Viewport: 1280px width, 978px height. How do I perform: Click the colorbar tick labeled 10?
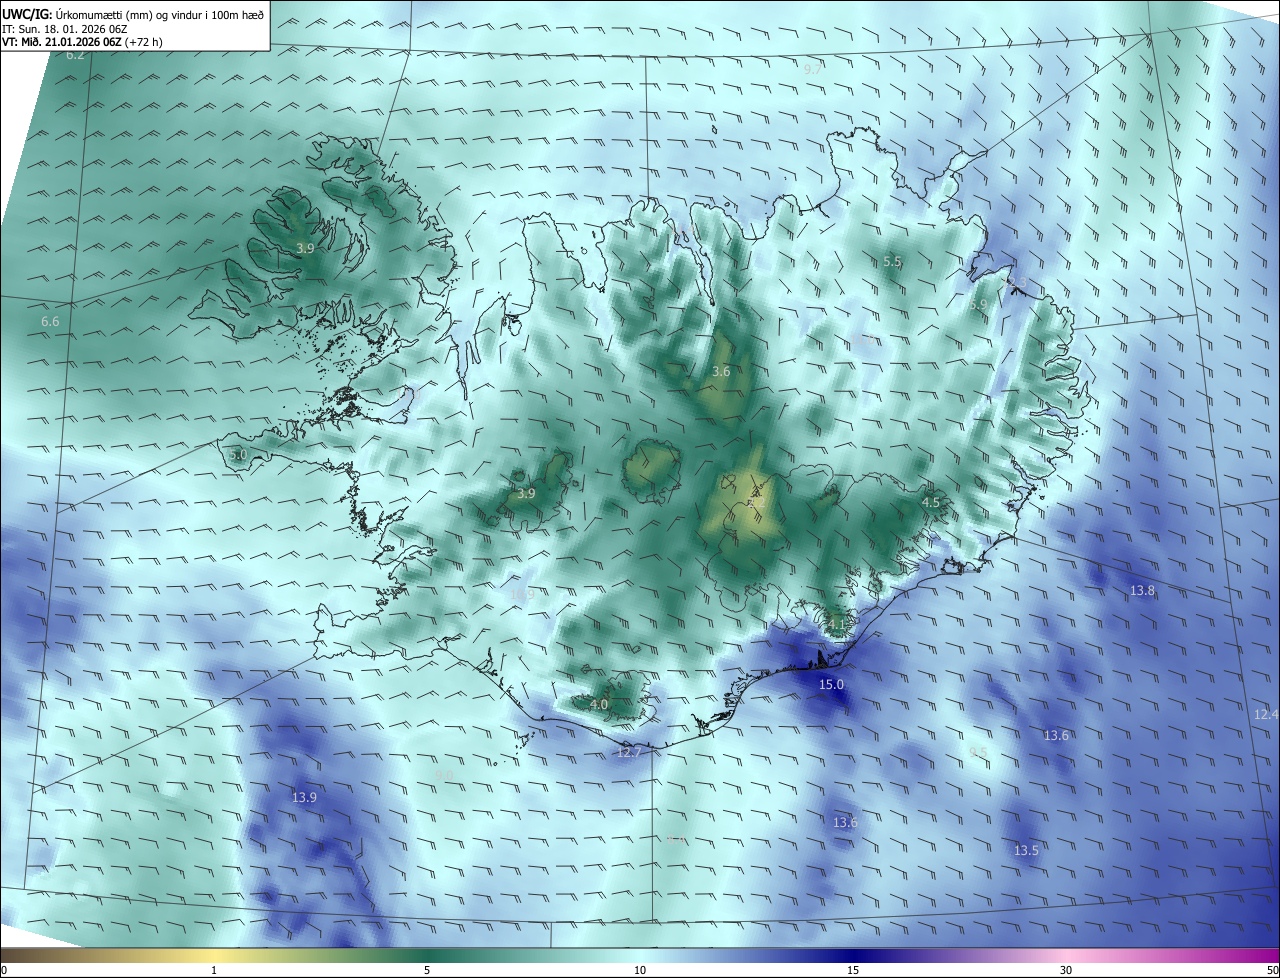[x=640, y=970]
